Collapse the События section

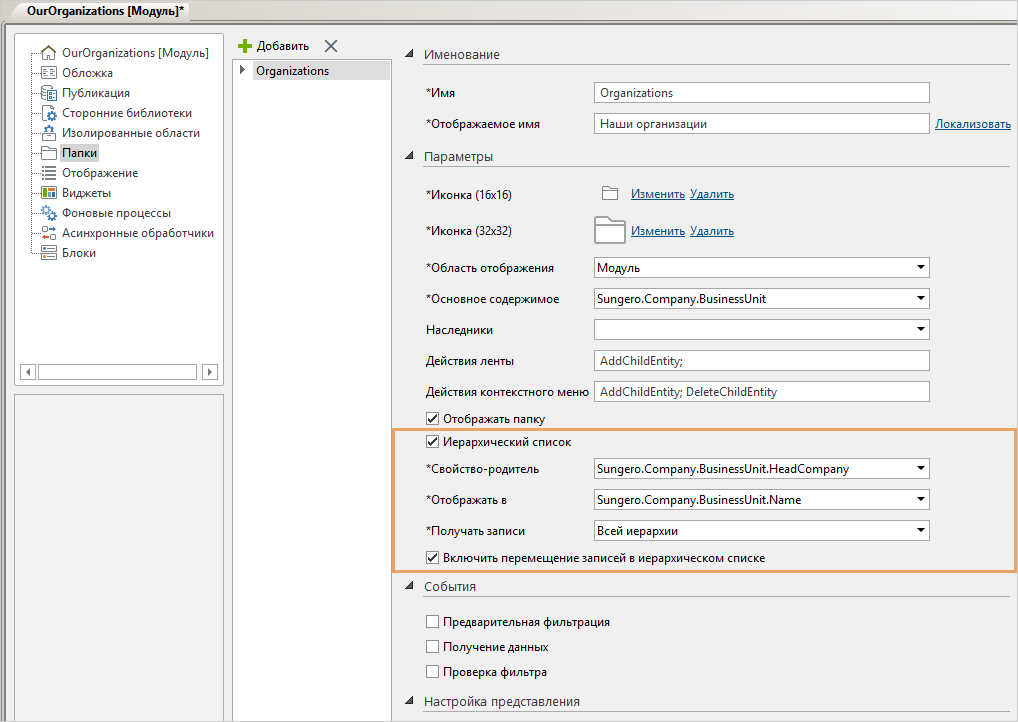click(409, 586)
